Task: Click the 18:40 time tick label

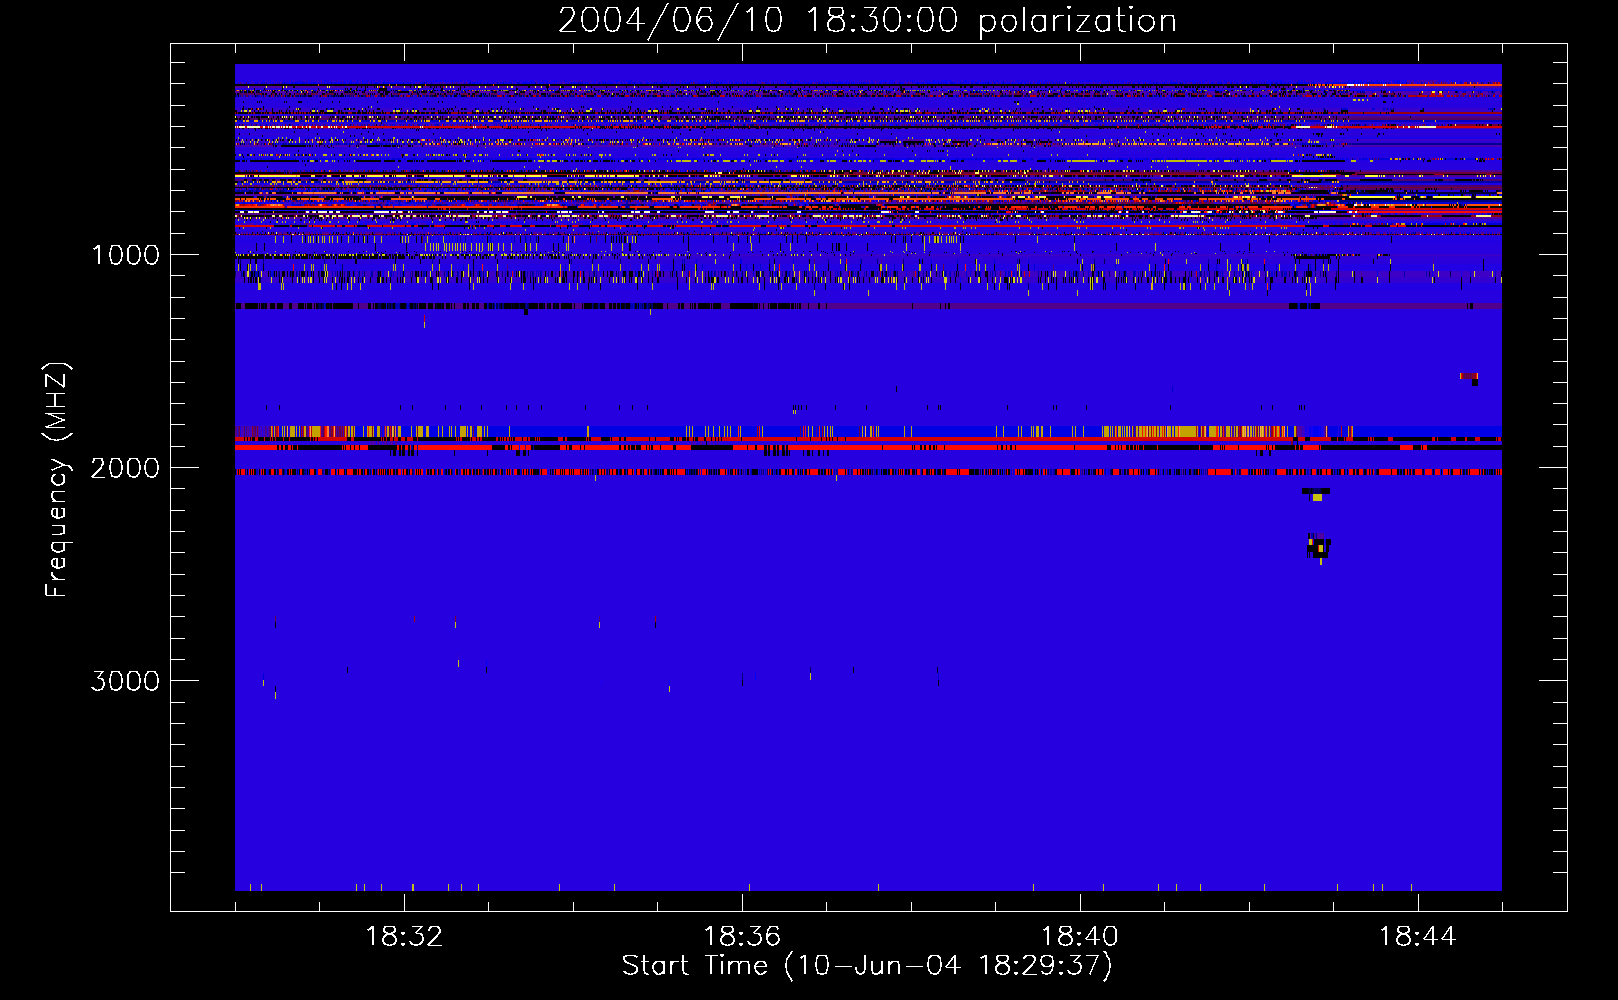Action: [x=1080, y=937]
